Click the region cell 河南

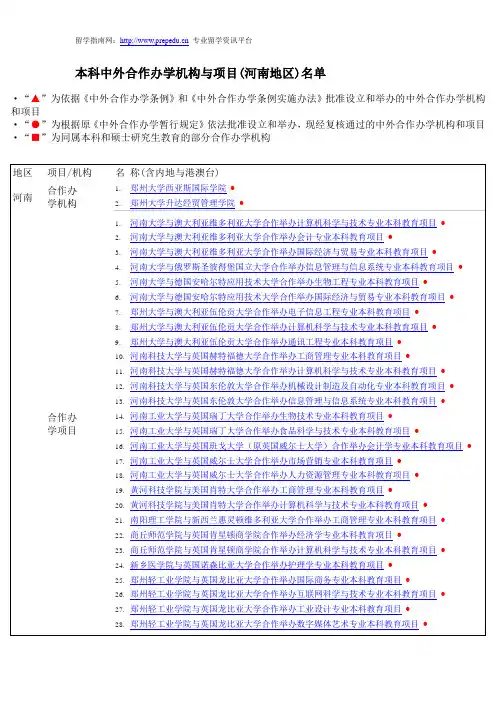click(23, 197)
